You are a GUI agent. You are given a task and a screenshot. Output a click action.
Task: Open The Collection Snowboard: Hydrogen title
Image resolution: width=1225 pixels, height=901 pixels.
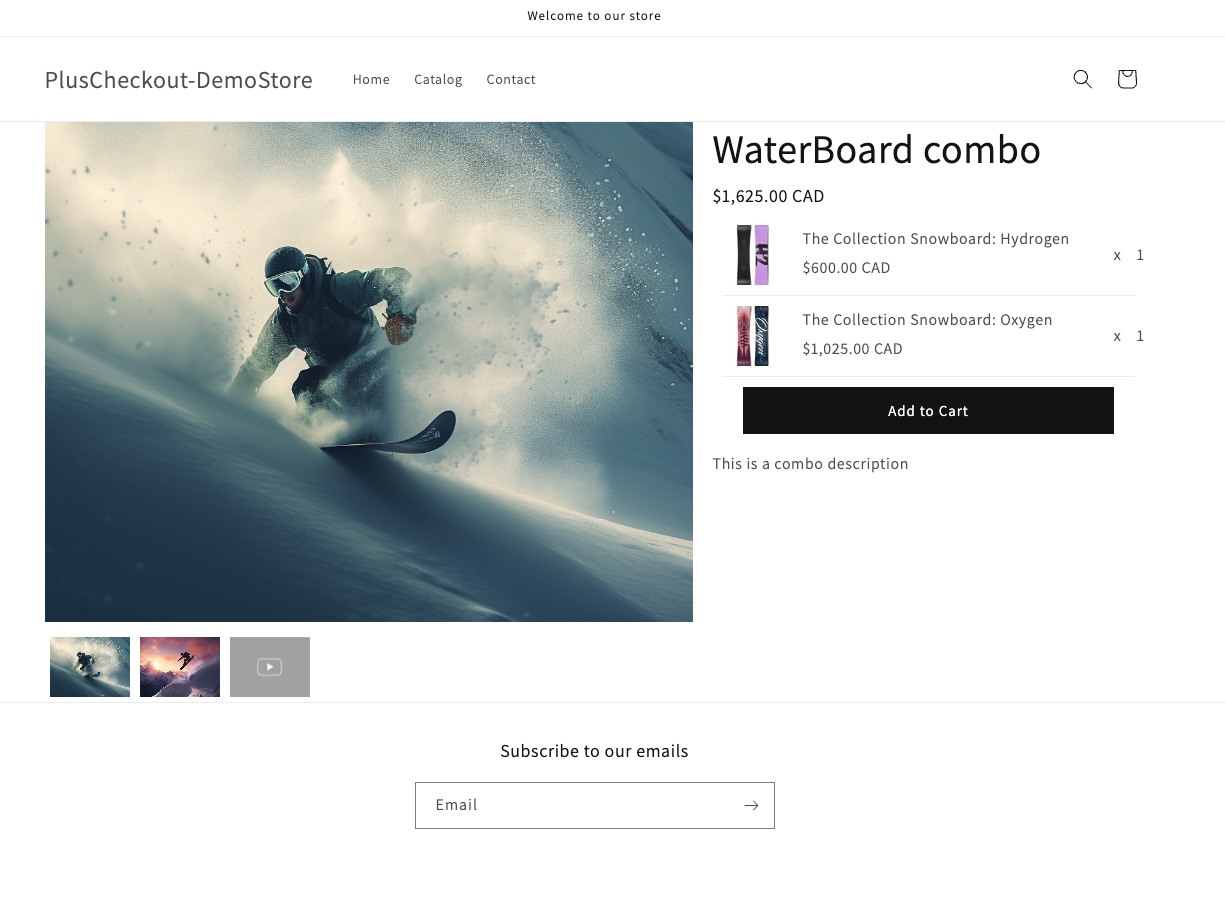coord(935,238)
